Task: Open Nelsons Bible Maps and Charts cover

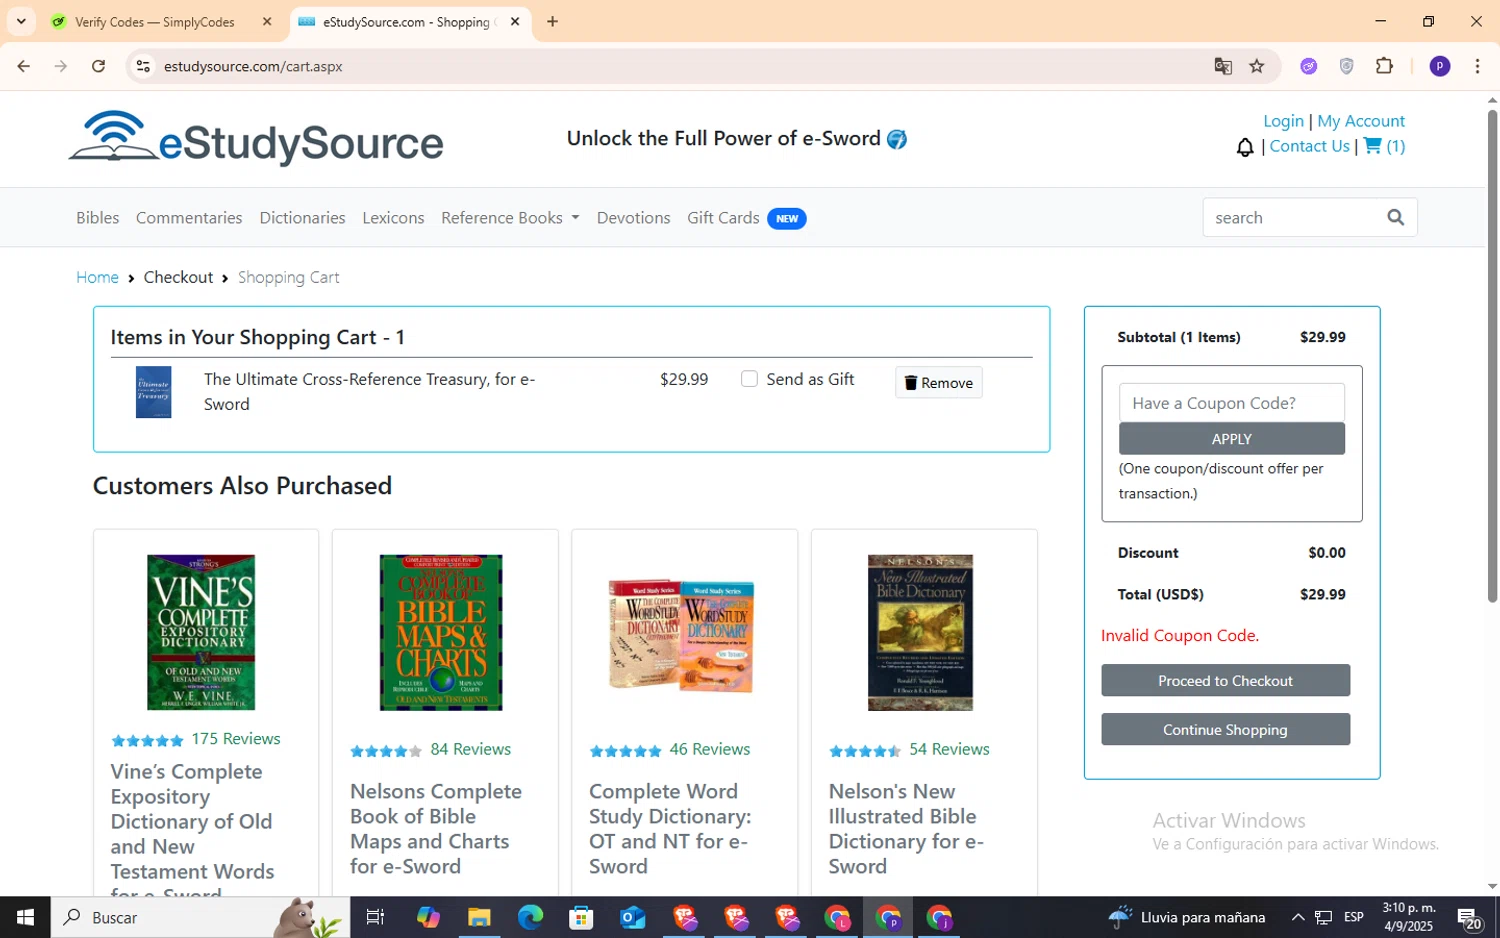Action: click(441, 632)
